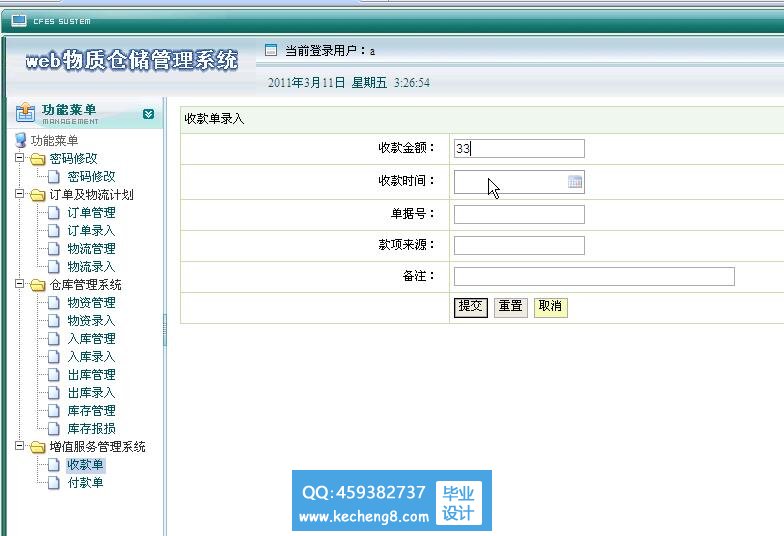Image resolution: width=784 pixels, height=536 pixels.
Task: Click the 密码修改 folder icon
Action: coord(38,159)
